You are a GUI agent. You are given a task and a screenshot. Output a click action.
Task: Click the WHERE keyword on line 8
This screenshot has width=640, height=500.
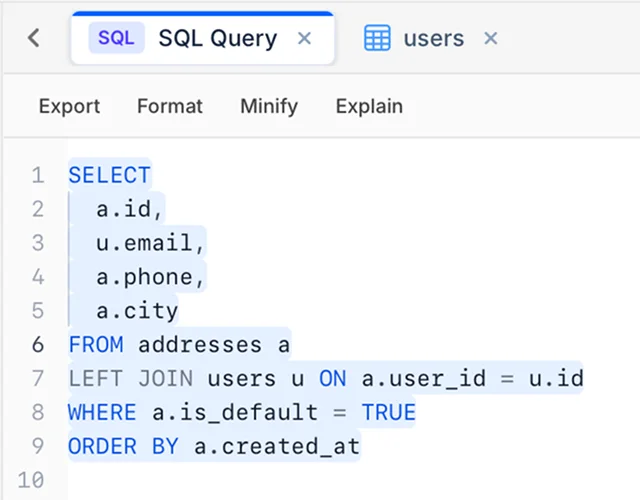point(102,413)
